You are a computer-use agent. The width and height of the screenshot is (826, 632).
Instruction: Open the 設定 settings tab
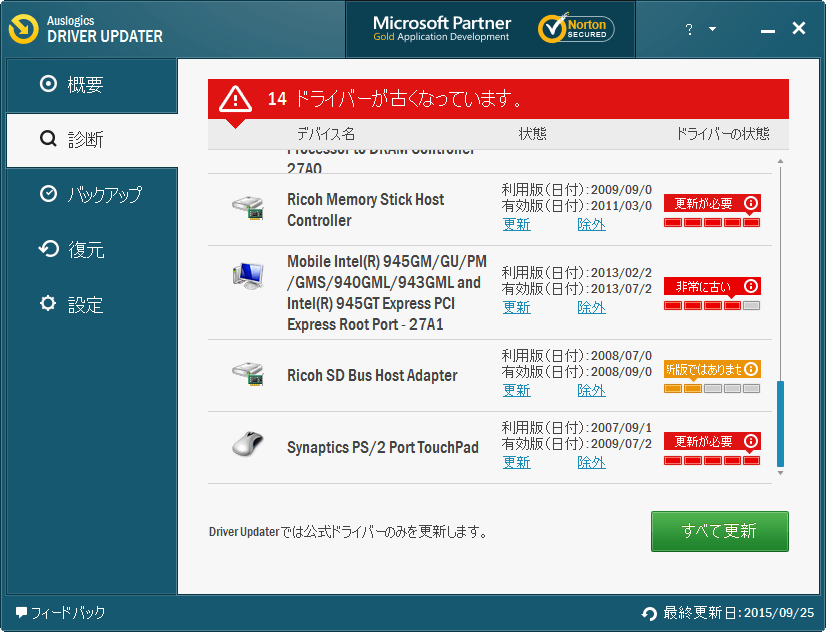92,304
